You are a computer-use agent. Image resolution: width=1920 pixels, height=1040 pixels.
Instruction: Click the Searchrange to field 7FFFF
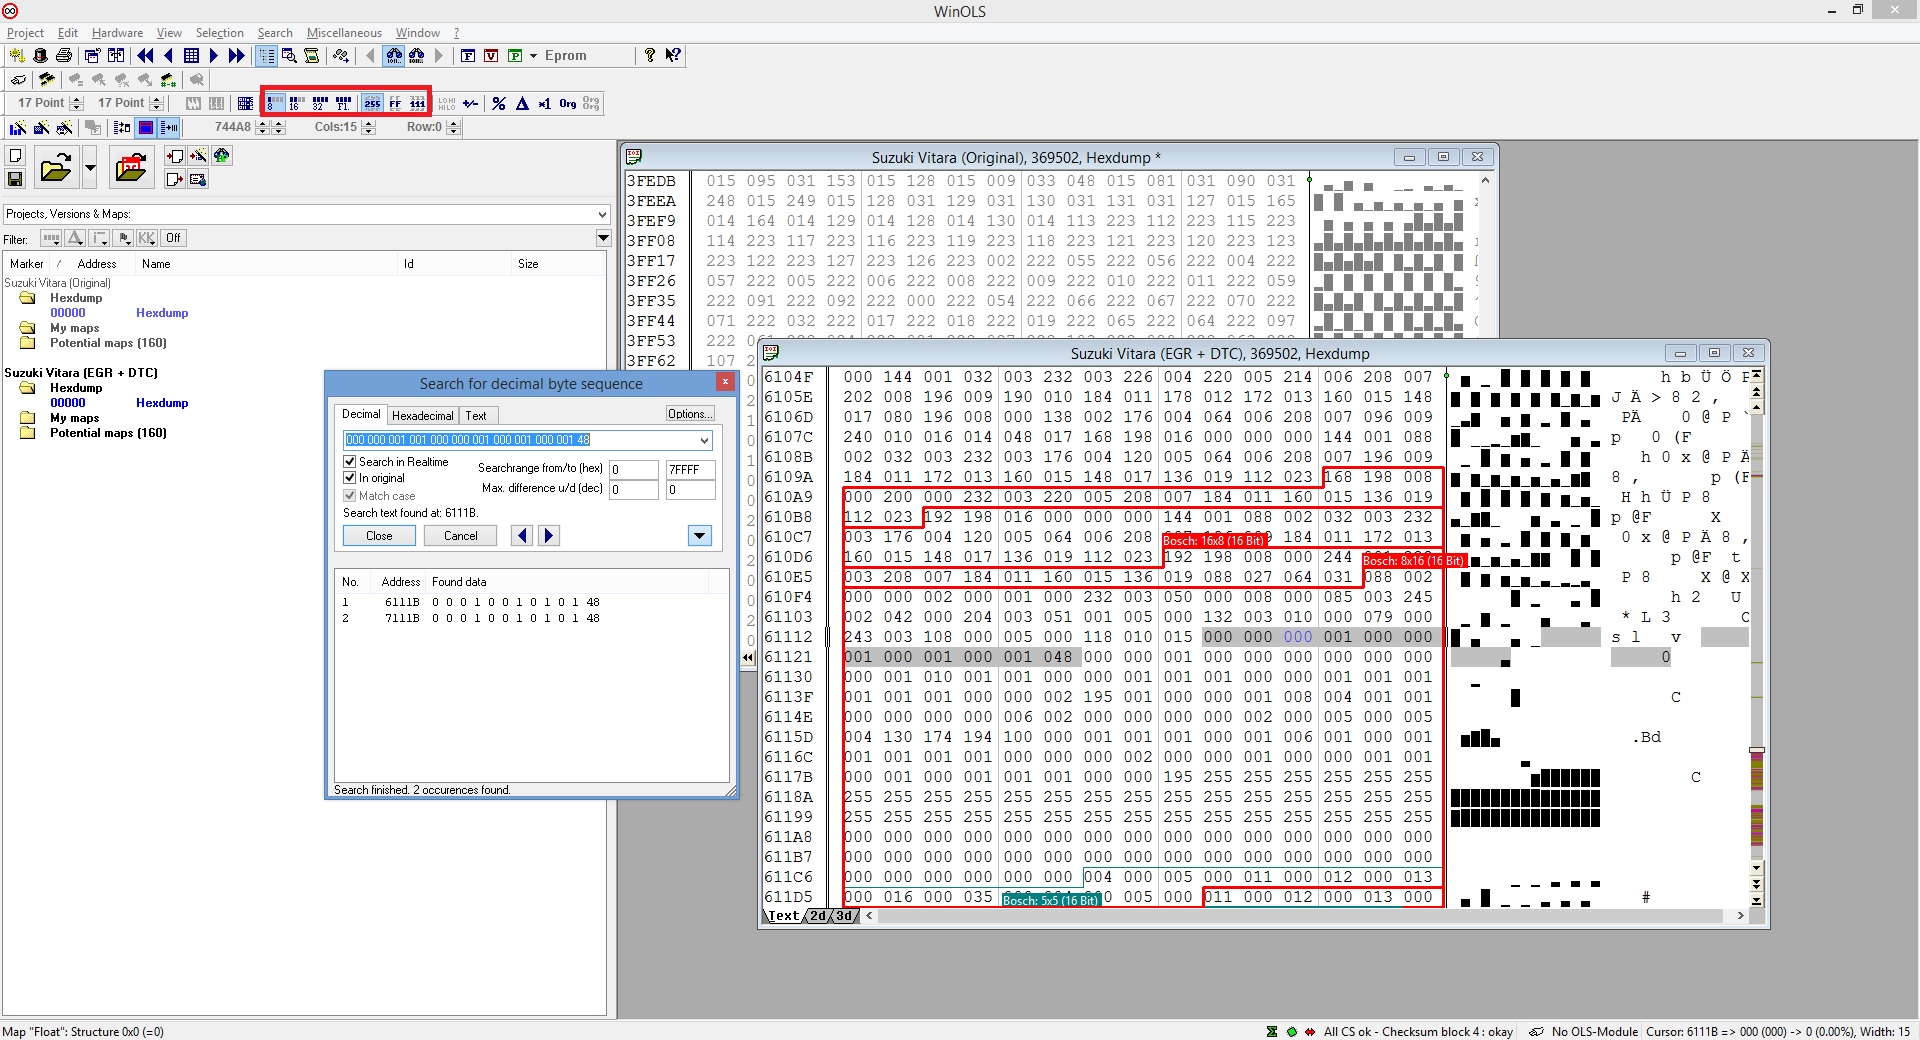[691, 470]
